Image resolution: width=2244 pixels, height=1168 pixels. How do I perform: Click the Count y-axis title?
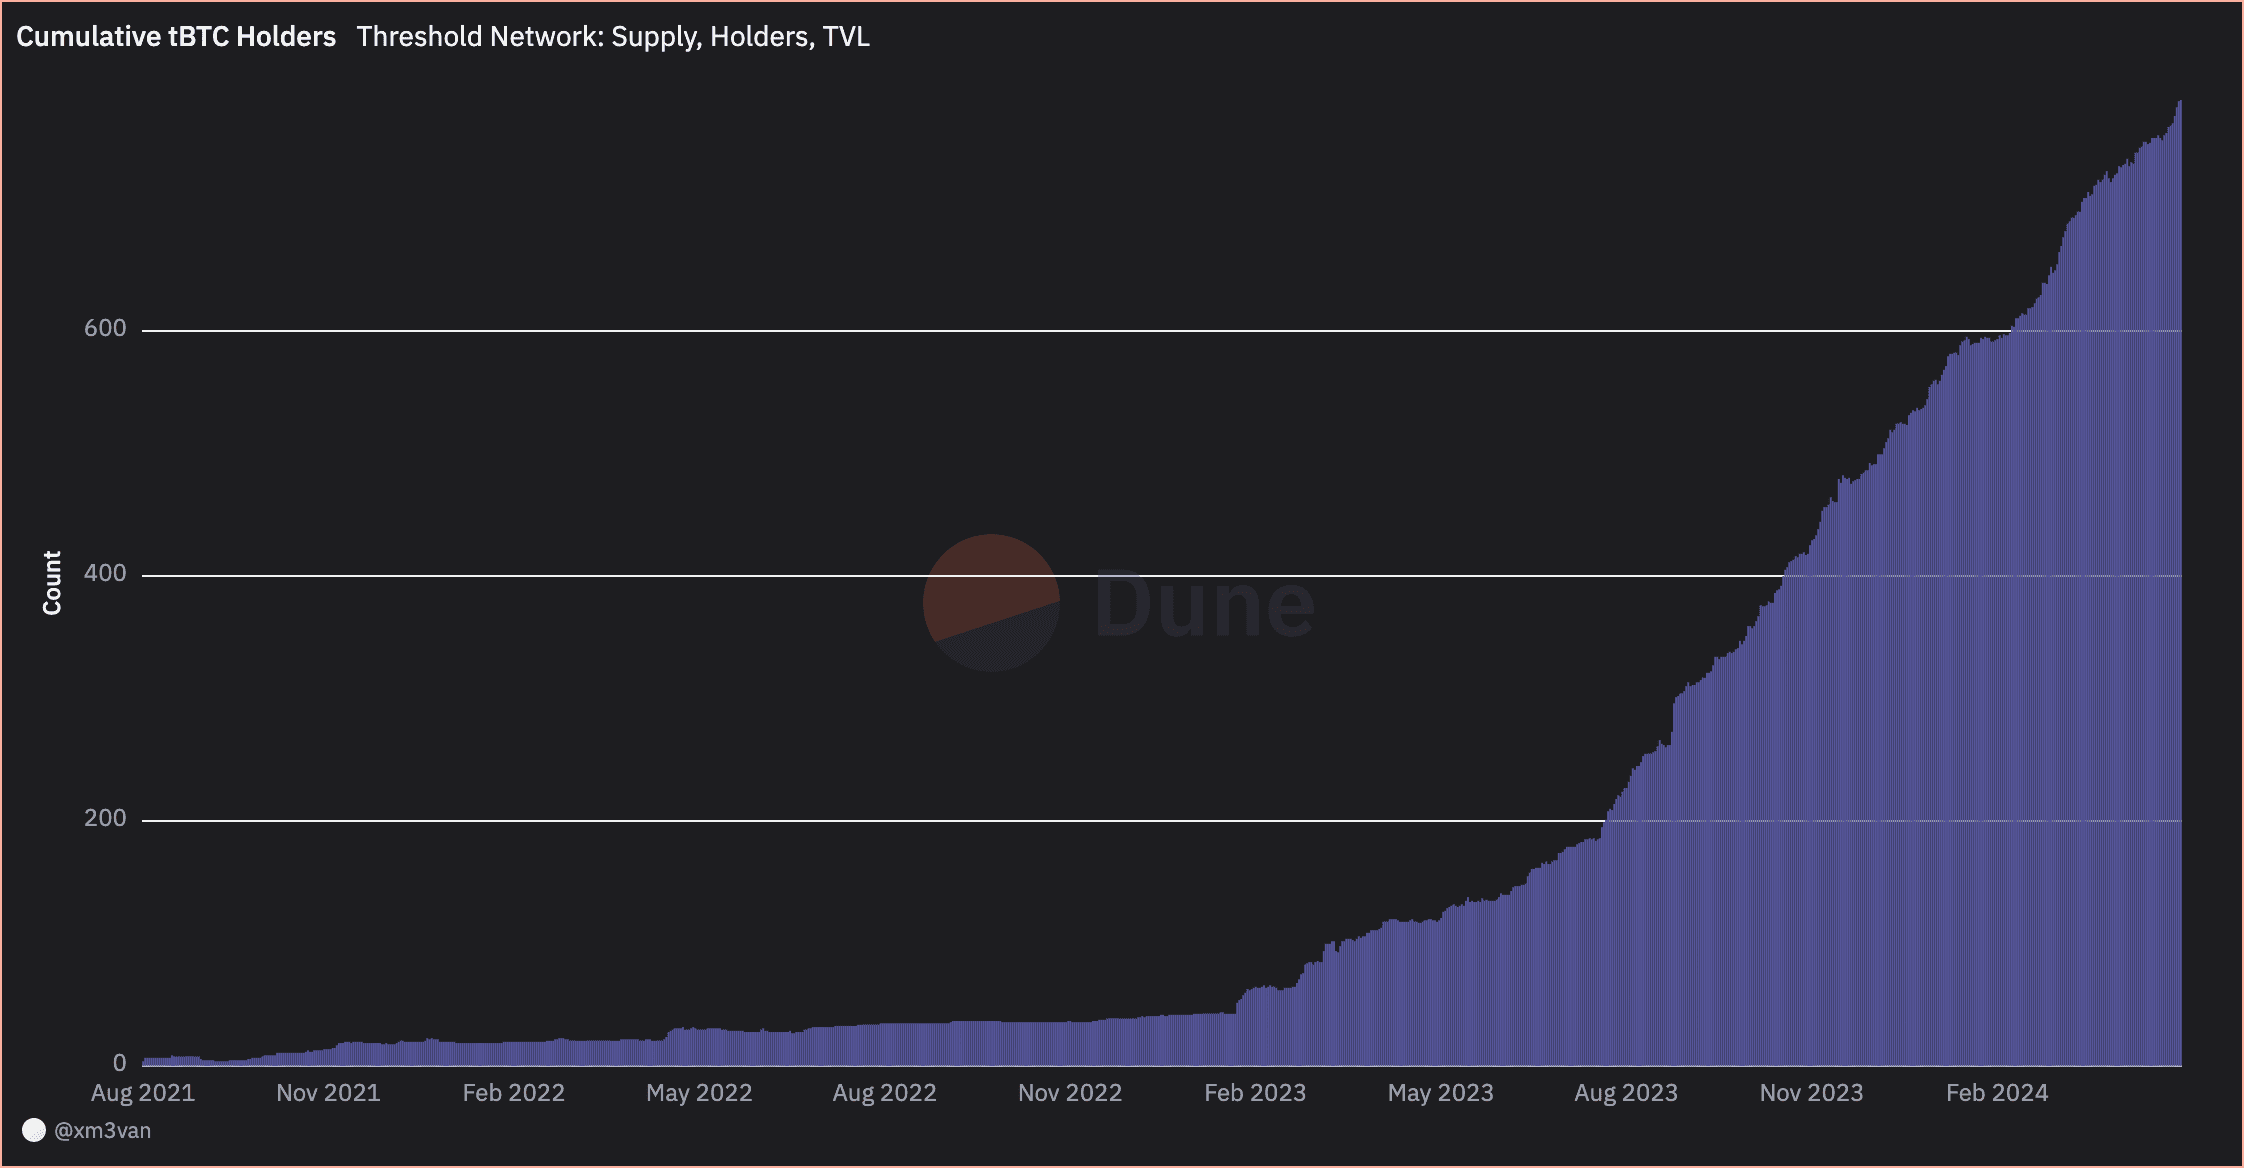pyautogui.click(x=52, y=582)
